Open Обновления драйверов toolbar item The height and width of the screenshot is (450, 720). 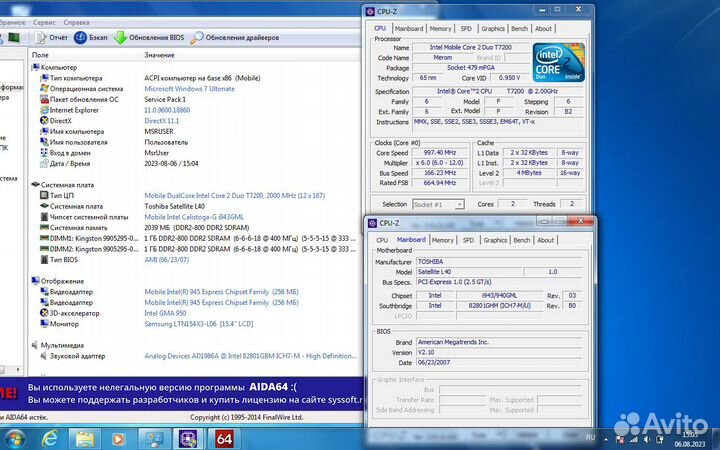pos(234,38)
